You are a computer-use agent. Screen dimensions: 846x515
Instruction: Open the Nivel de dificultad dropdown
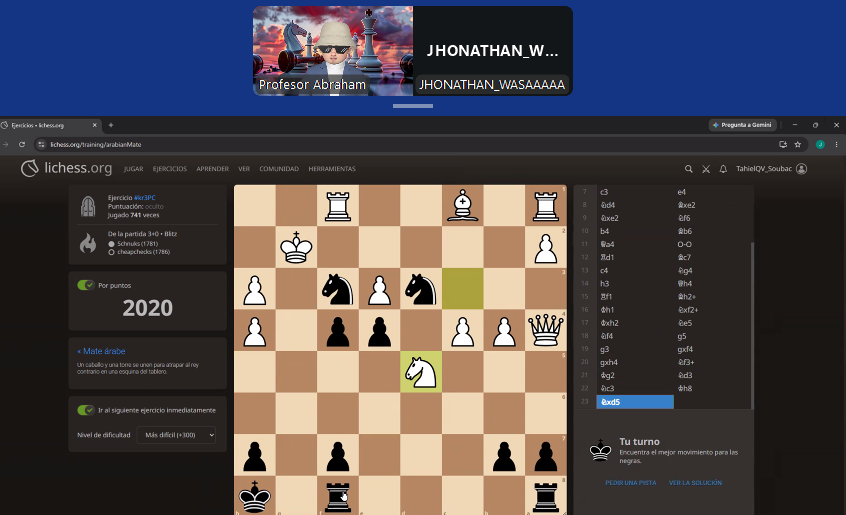[x=176, y=435]
